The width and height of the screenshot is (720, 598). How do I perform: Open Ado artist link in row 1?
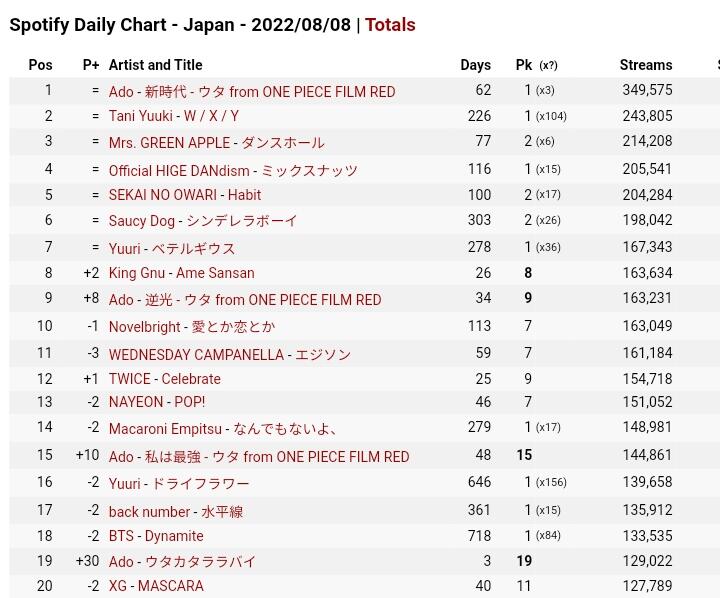(x=121, y=92)
